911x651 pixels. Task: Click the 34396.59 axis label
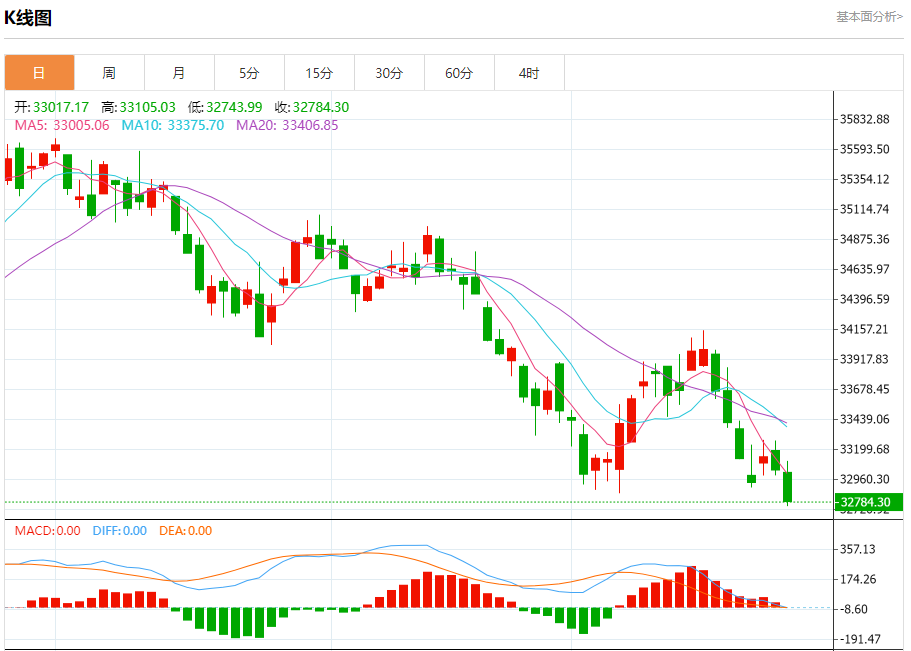[865, 299]
